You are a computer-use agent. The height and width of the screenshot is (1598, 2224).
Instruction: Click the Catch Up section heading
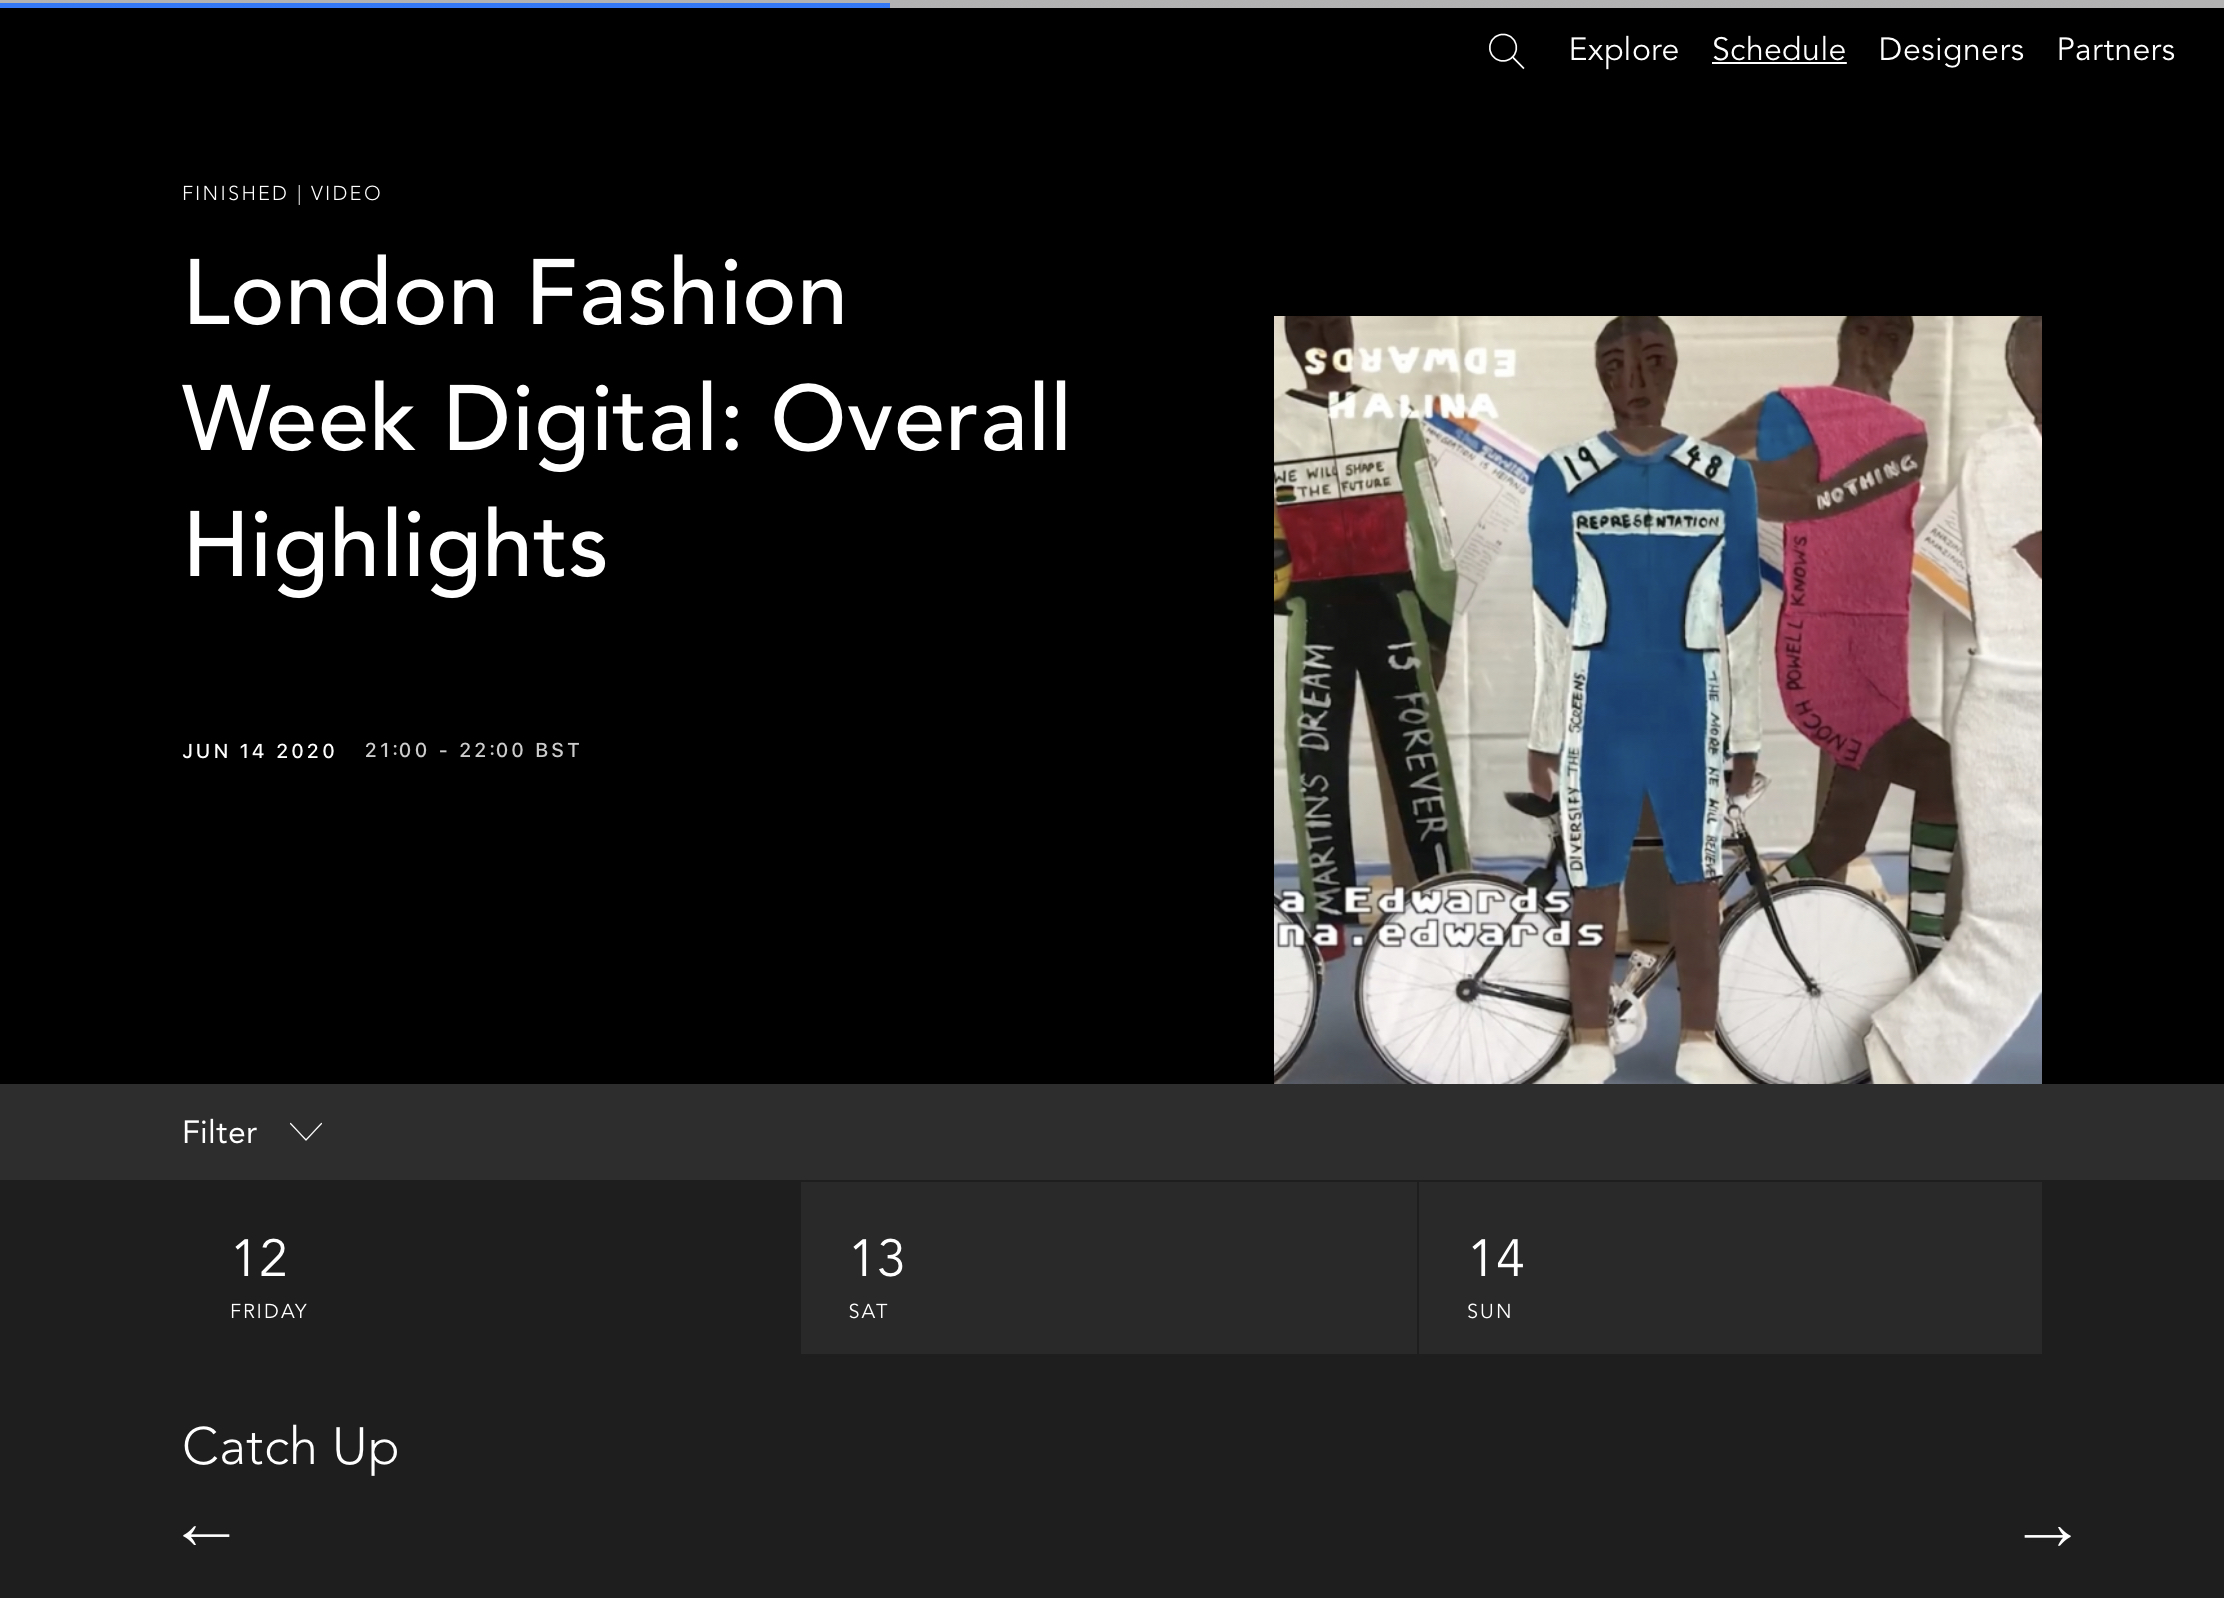pos(290,1447)
